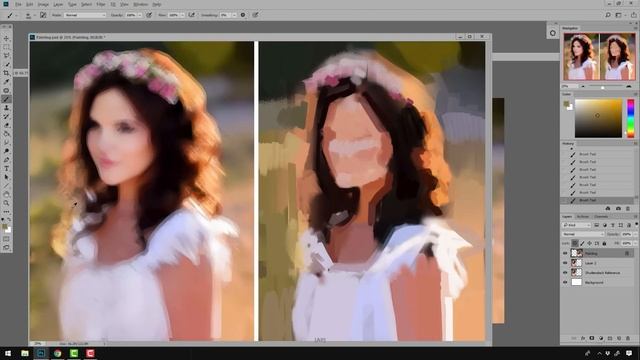Viewport: 640px width, 360px height.
Task: Change screen mode from toolbox bottom
Action: (x=6, y=248)
